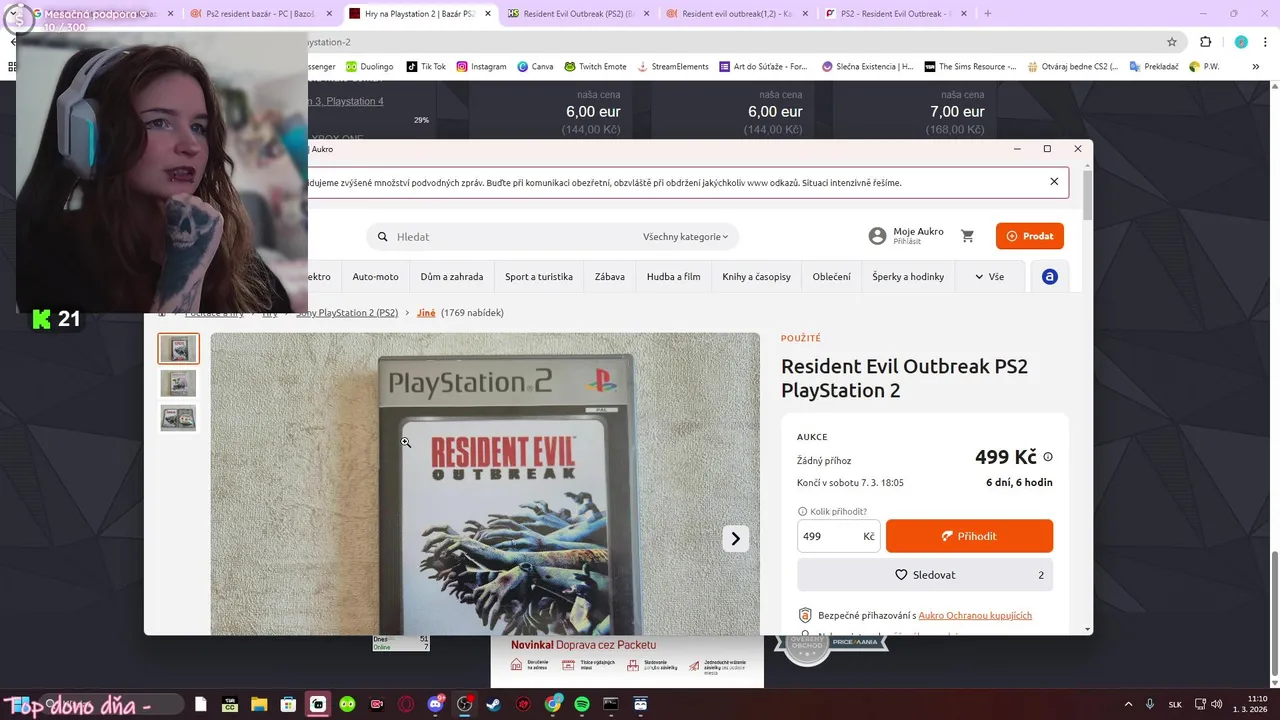The width and height of the screenshot is (1280, 720).
Task: Open The Sims Resource bookmark
Action: pos(970,67)
